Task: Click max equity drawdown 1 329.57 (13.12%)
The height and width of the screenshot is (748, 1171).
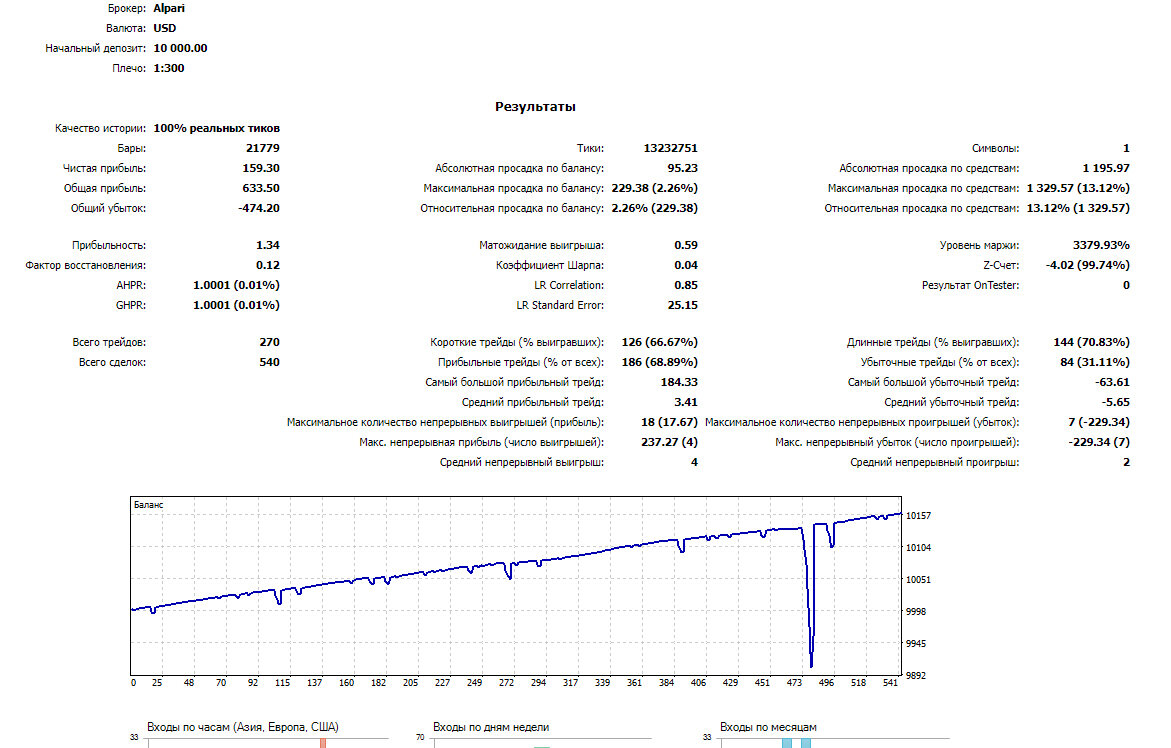Action: 1078,188
